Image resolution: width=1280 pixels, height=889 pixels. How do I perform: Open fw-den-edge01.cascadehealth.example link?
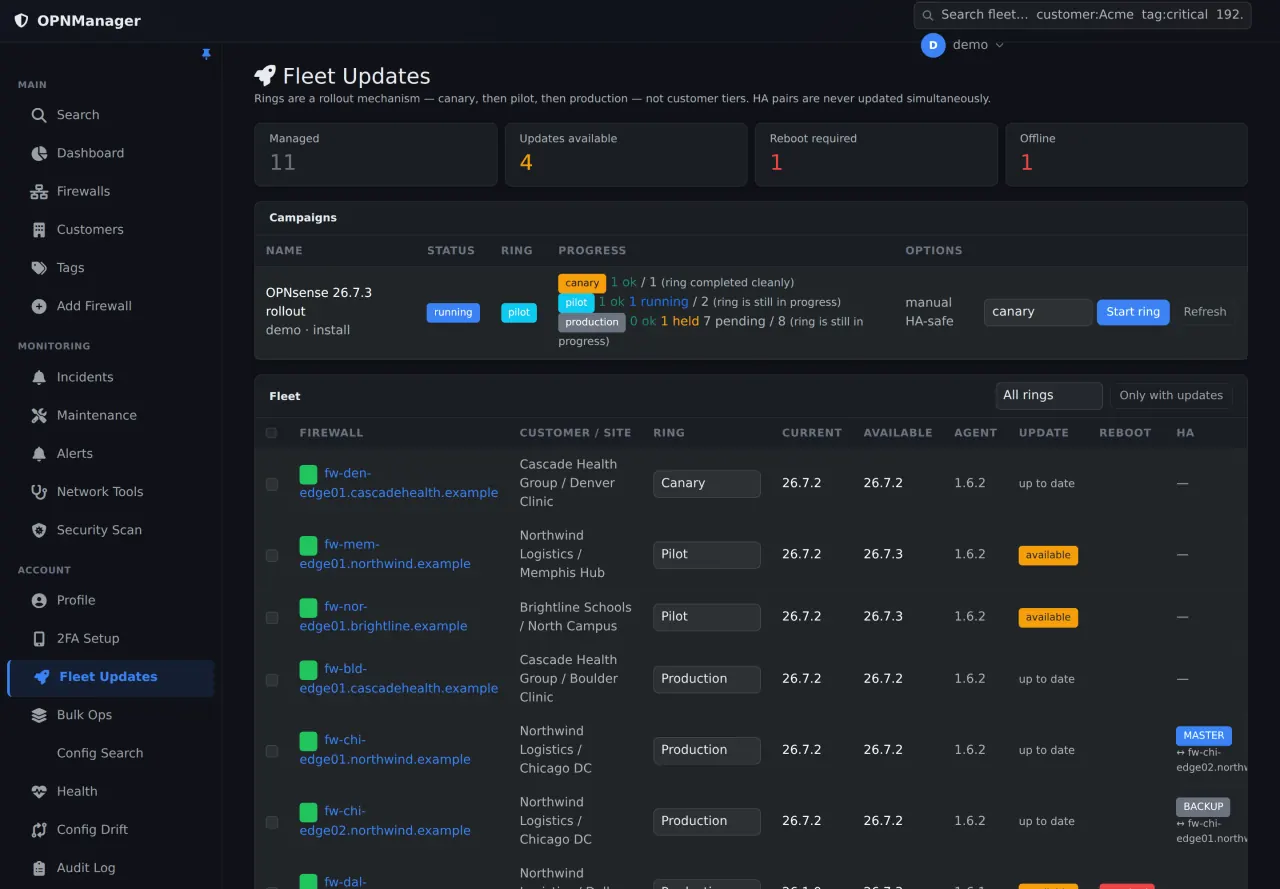(x=399, y=483)
